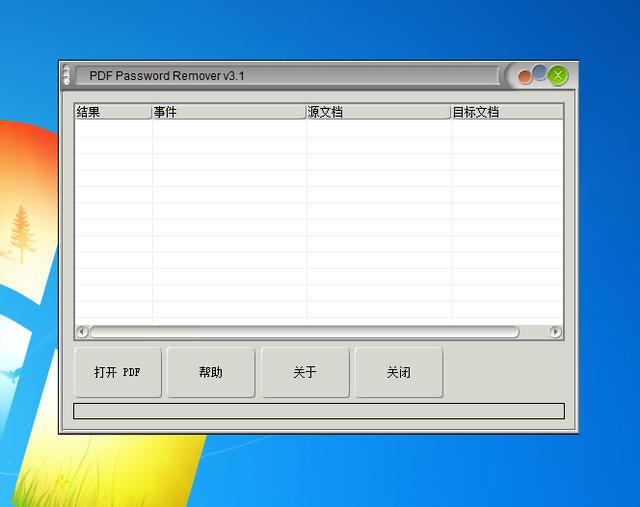Select the 目标文档 column header

(507, 112)
